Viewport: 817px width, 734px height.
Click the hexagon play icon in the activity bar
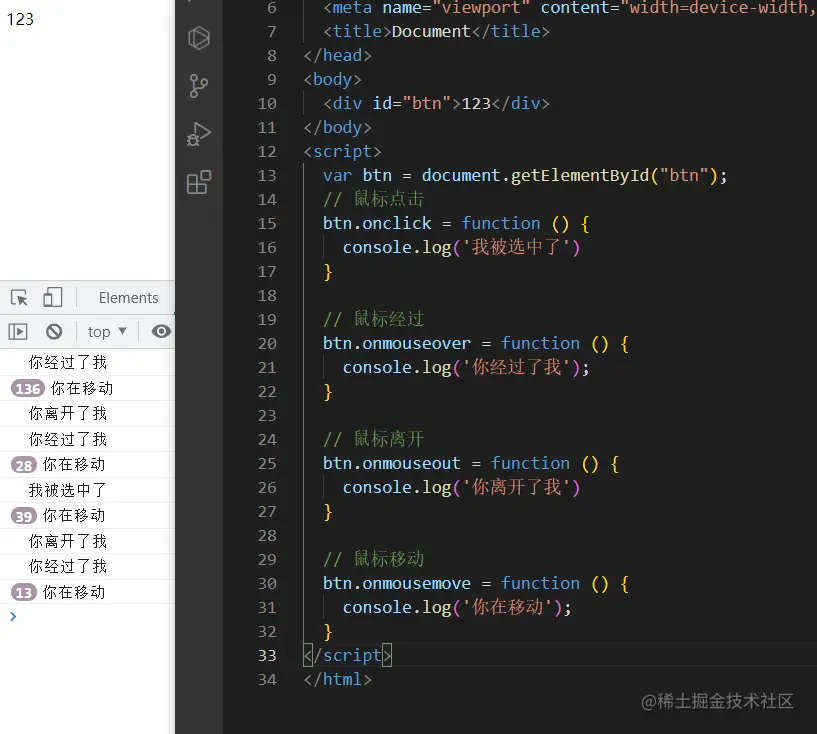tap(199, 38)
